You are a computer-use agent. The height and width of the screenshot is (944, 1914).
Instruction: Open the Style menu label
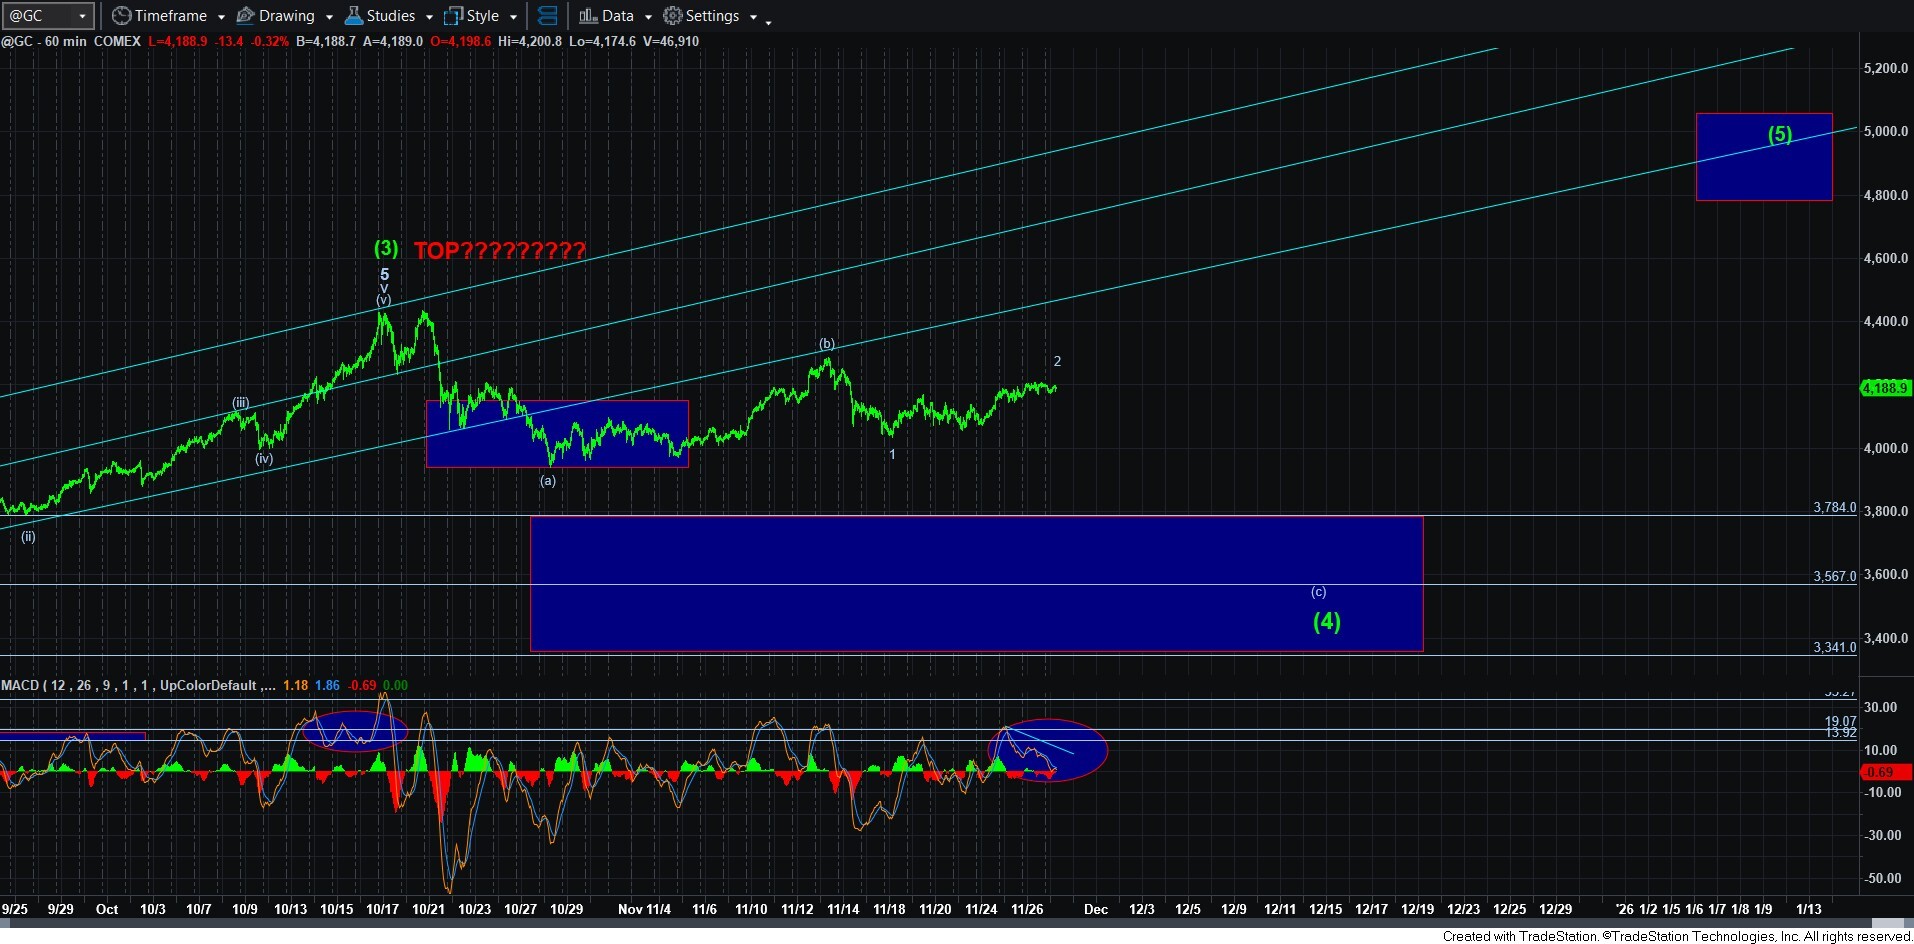(482, 16)
